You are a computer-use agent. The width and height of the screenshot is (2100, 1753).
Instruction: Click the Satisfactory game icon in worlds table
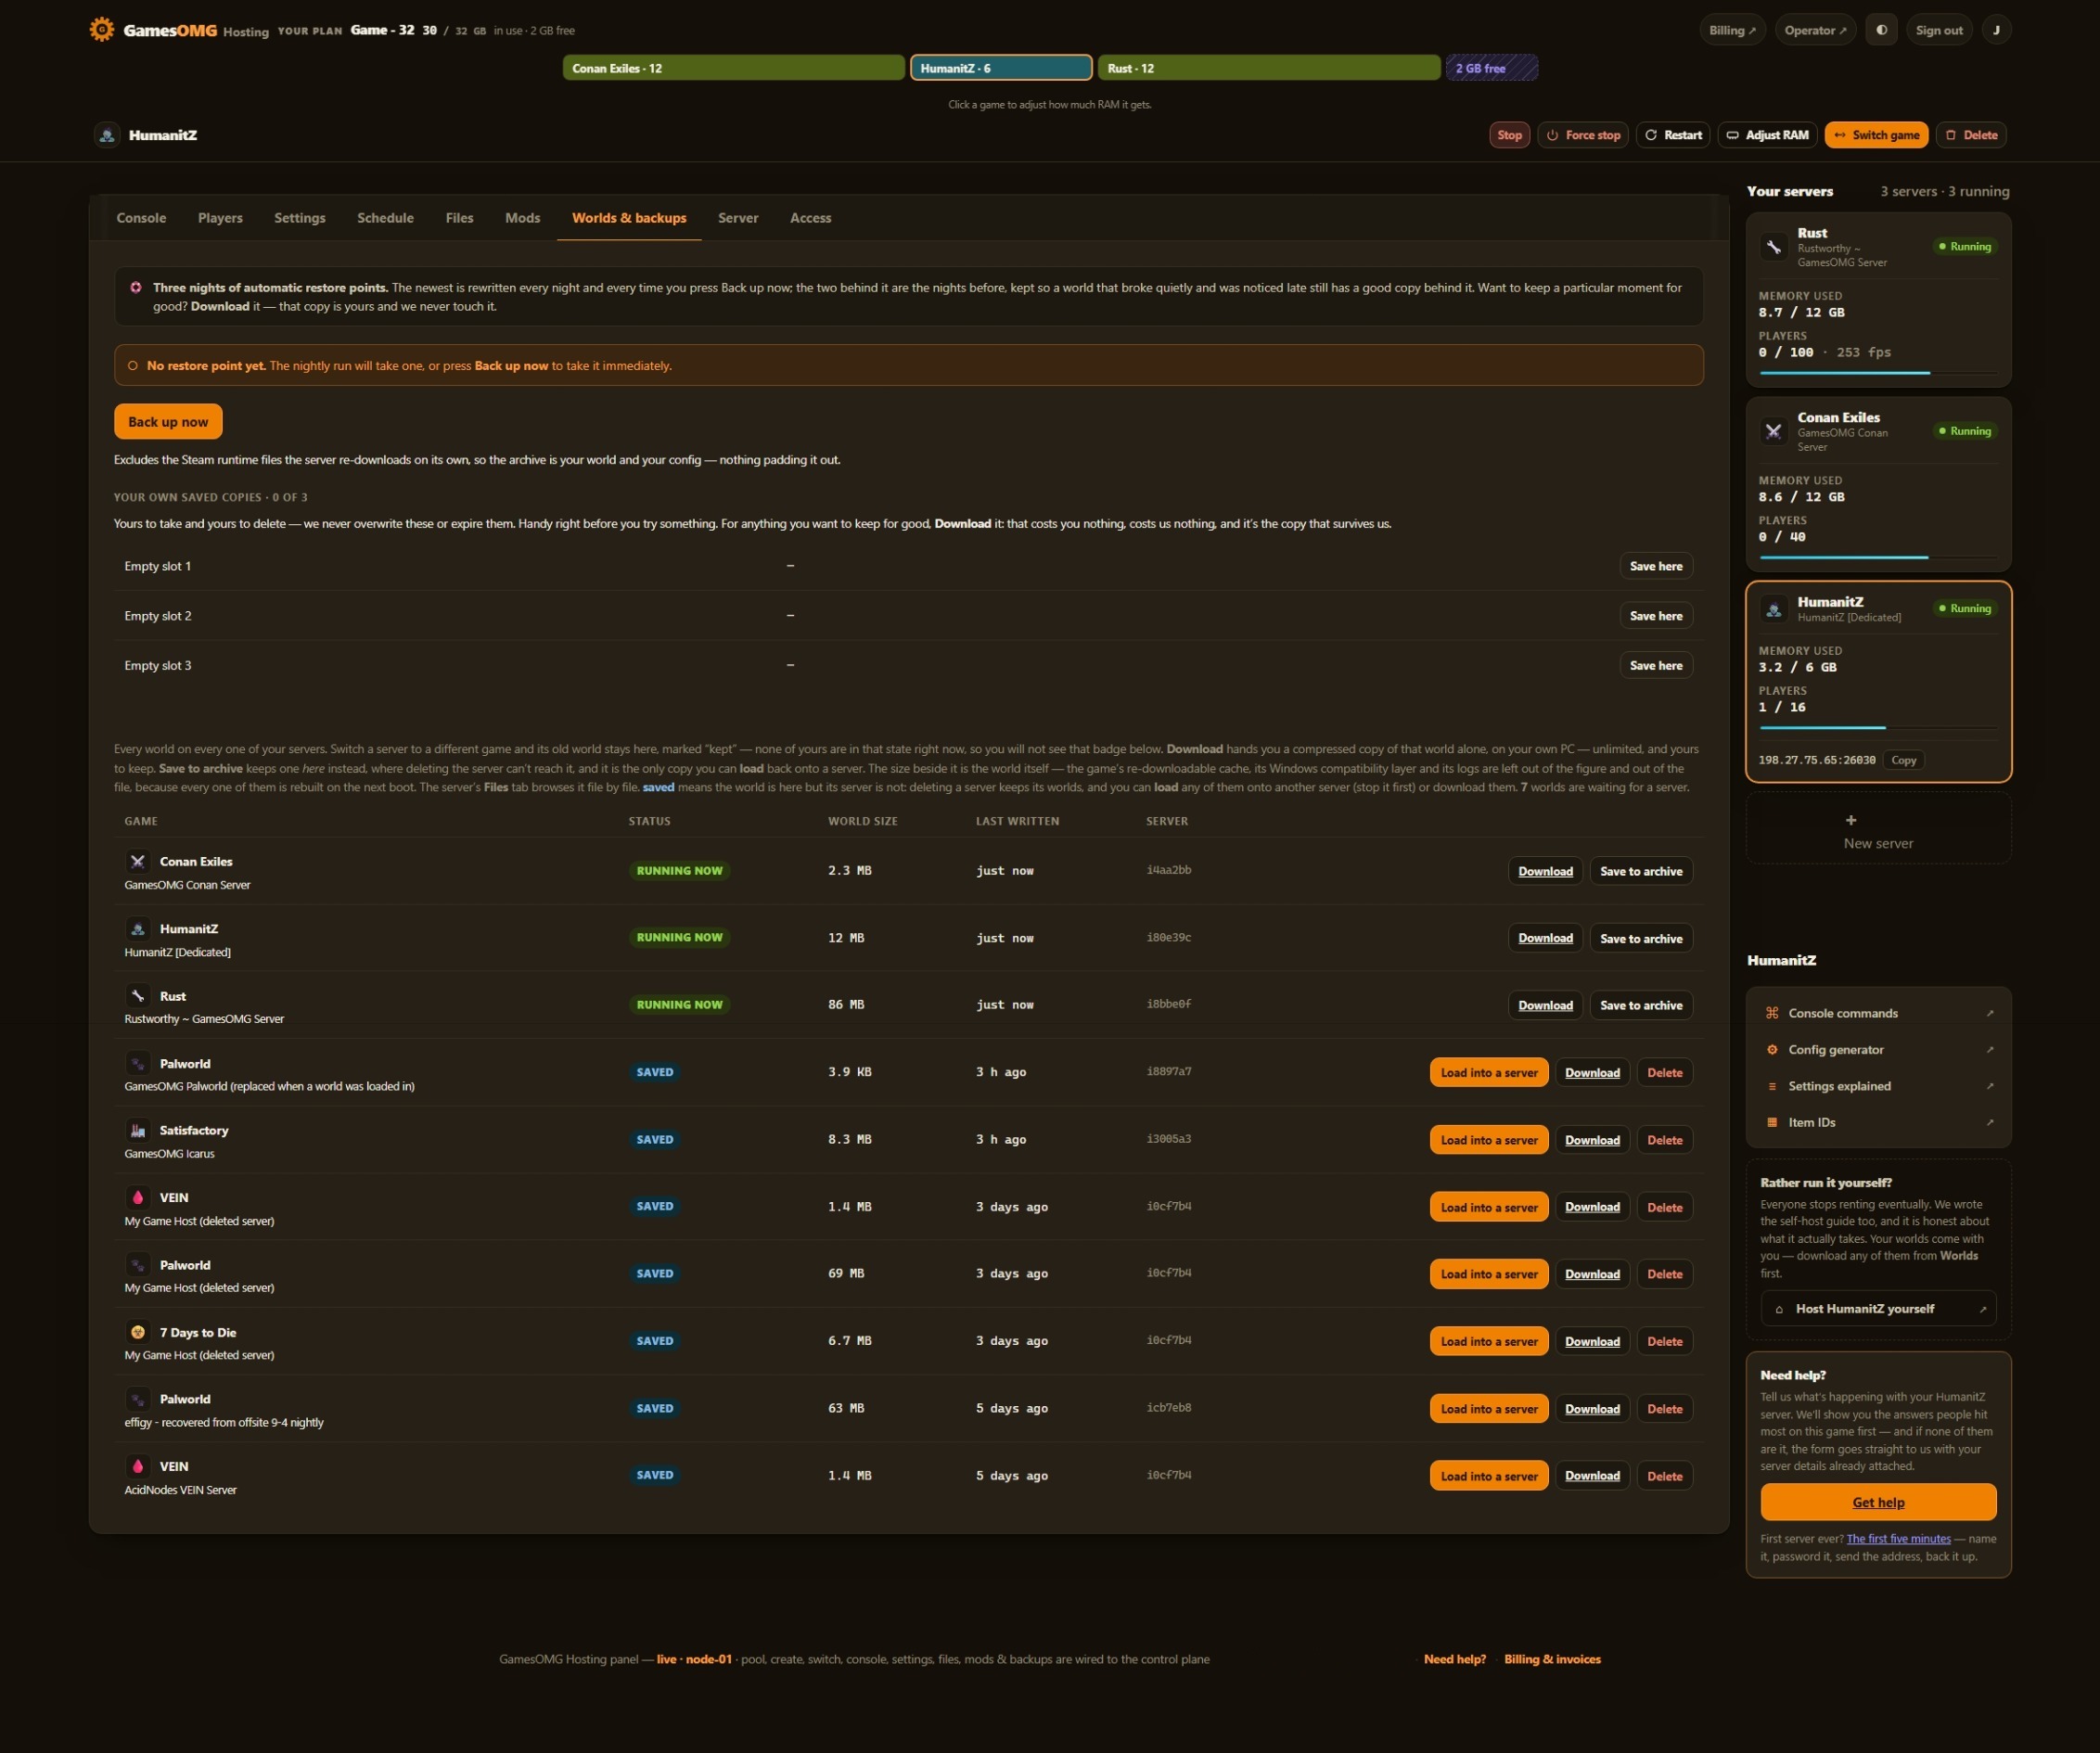click(138, 1130)
